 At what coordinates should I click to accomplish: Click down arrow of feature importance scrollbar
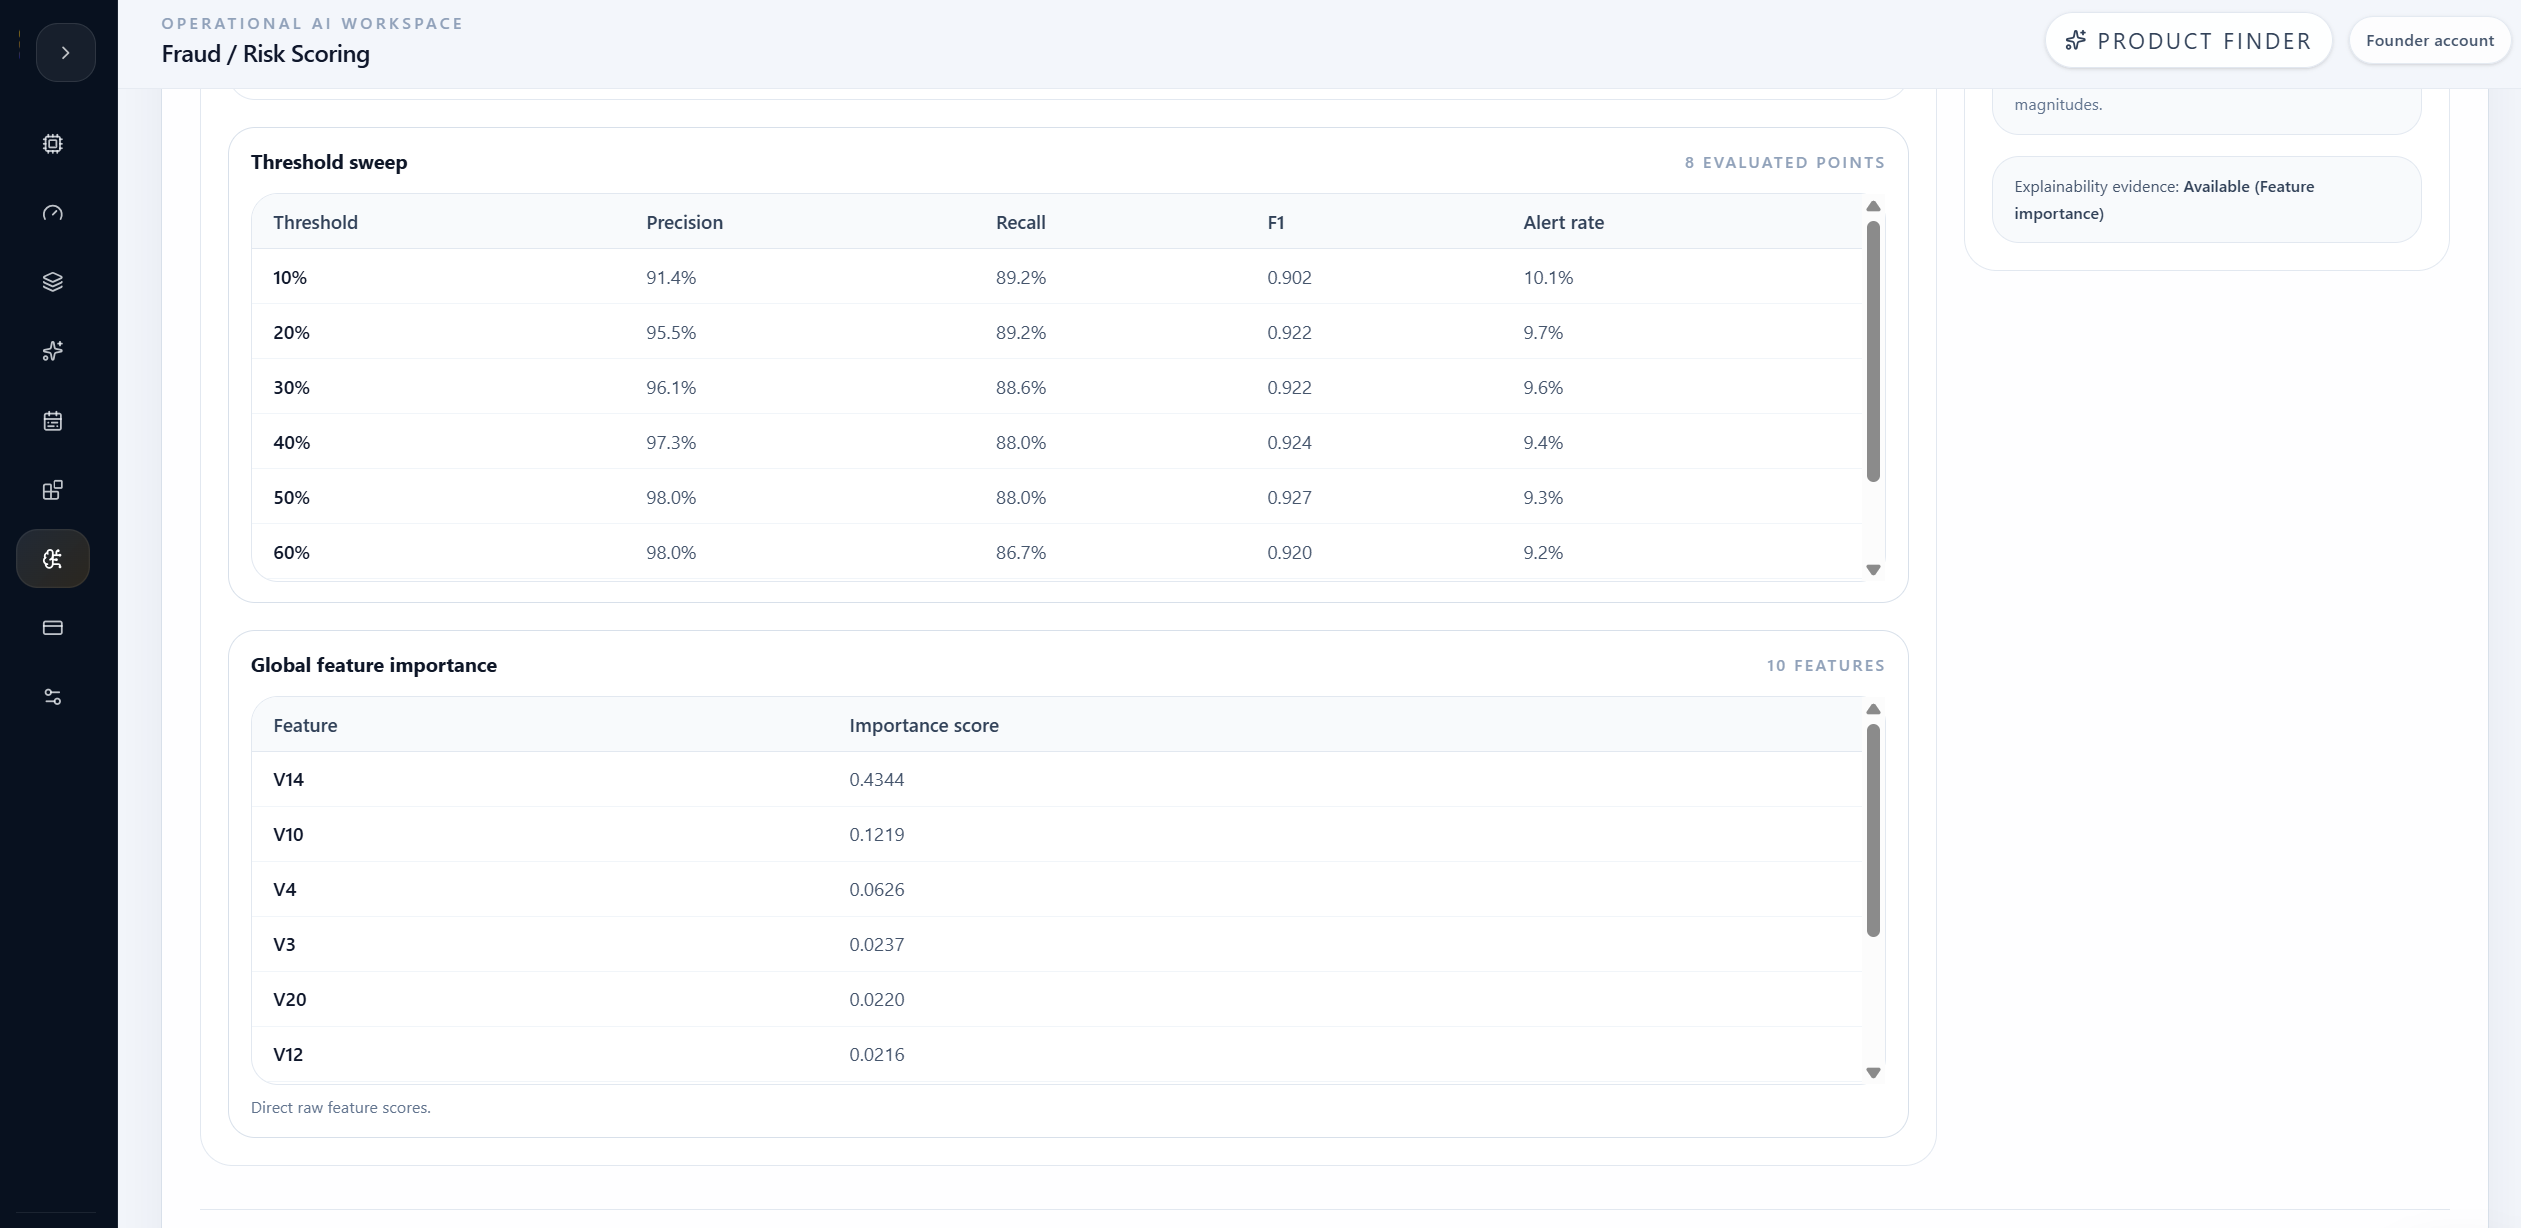pos(1873,1073)
